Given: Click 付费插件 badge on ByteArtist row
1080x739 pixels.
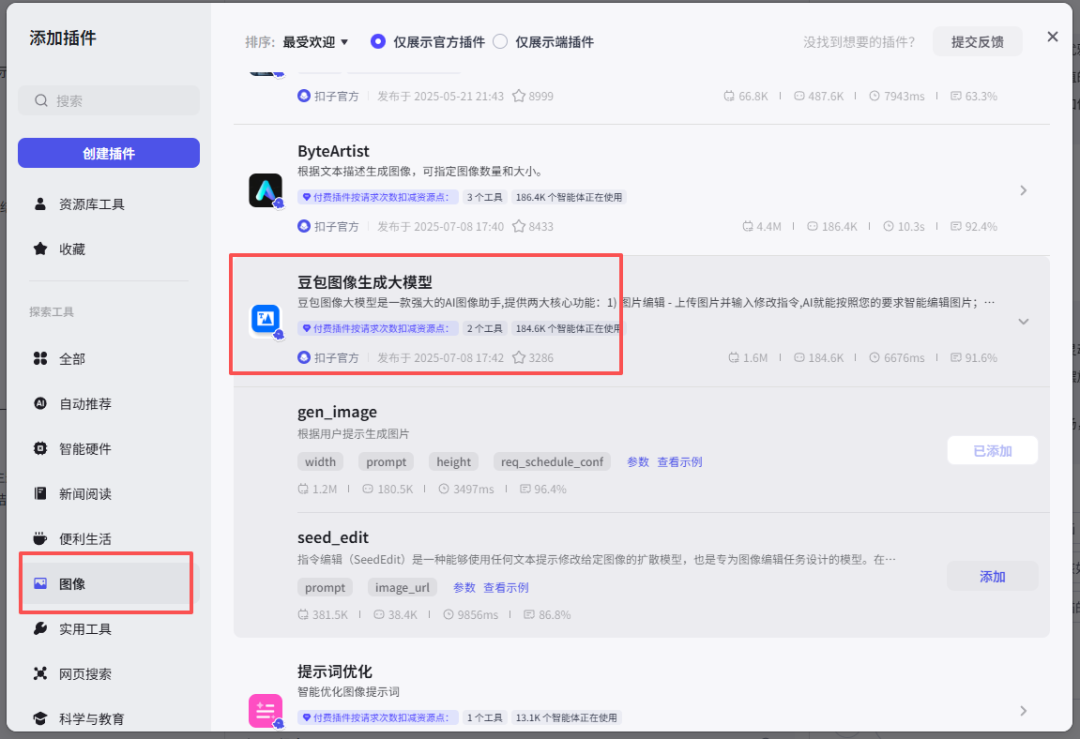Looking at the screenshot, I should tap(378, 197).
